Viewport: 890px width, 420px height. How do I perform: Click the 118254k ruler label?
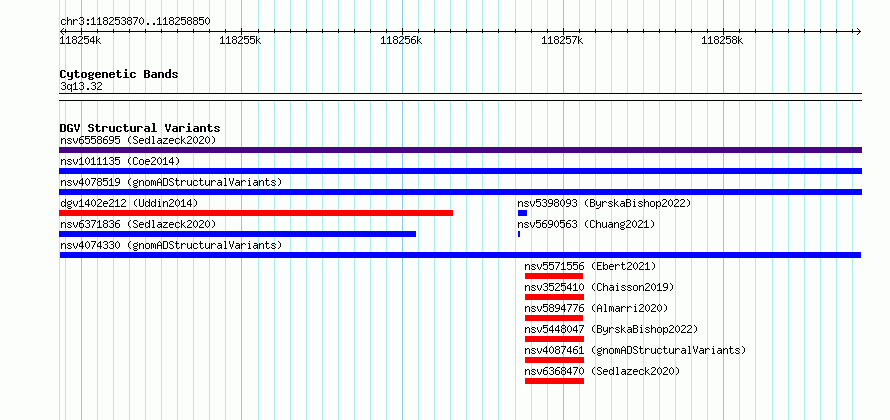pyautogui.click(x=81, y=40)
